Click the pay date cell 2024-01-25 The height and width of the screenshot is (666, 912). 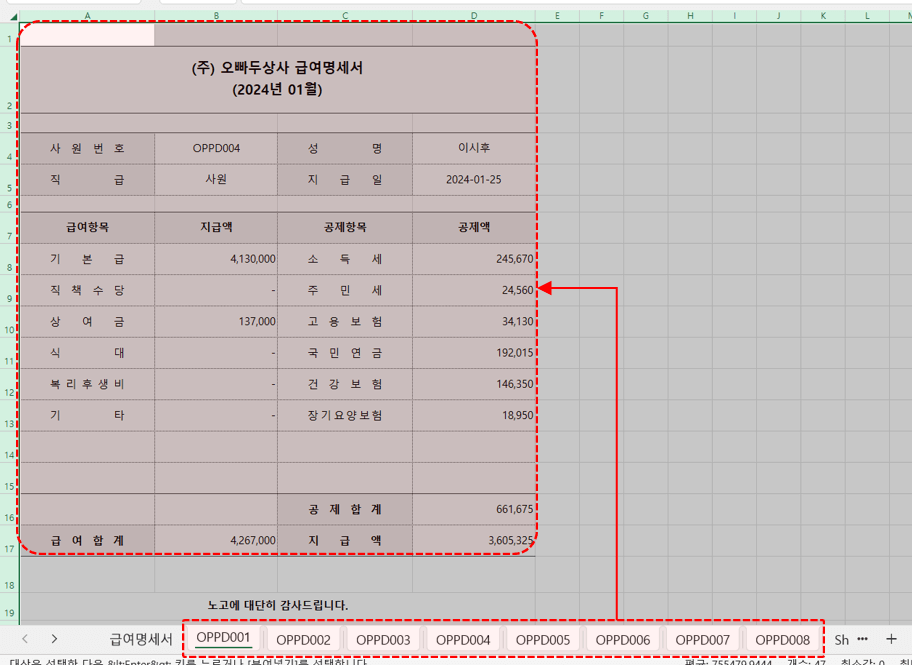[474, 180]
